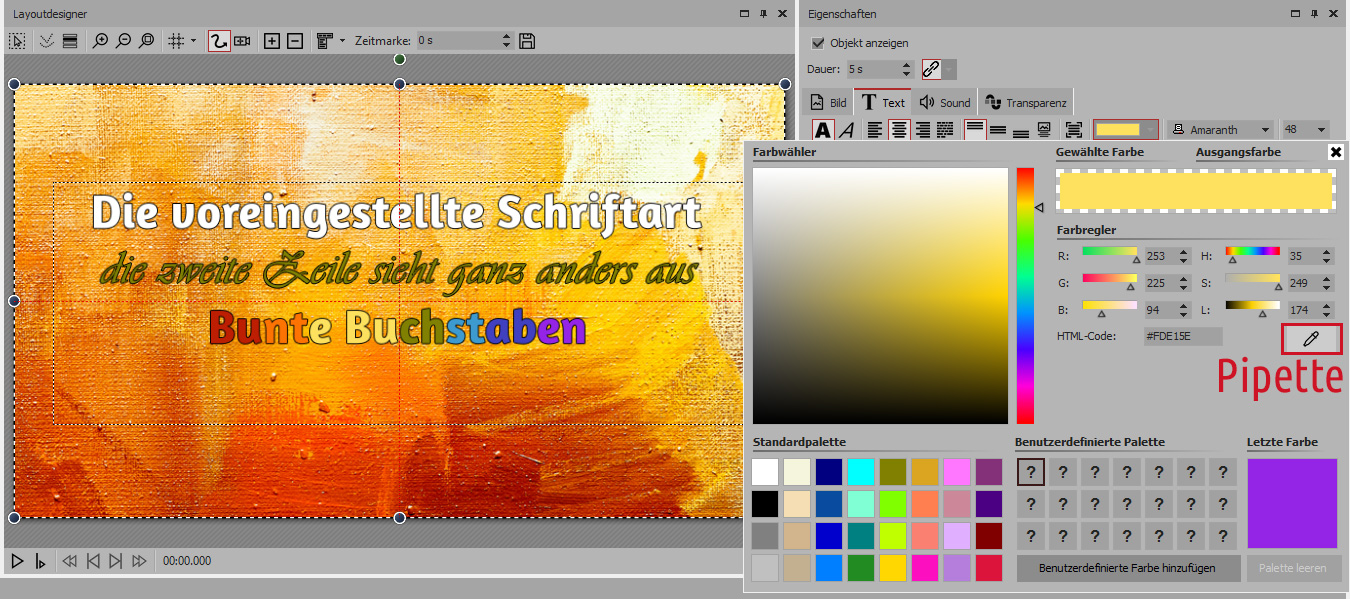The height and width of the screenshot is (599, 1350).
Task: Switch to the Transparenz tab
Action: [x=1026, y=102]
